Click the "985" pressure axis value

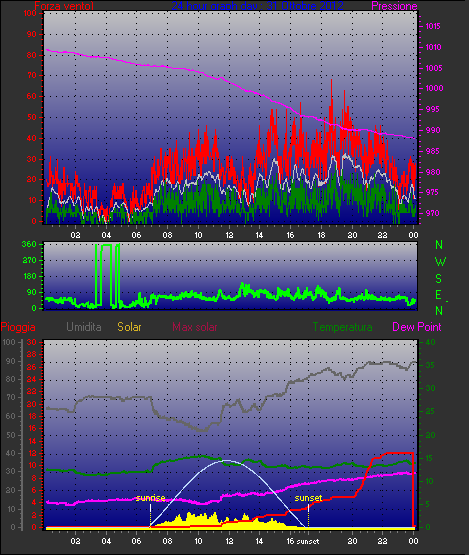pyautogui.click(x=433, y=151)
